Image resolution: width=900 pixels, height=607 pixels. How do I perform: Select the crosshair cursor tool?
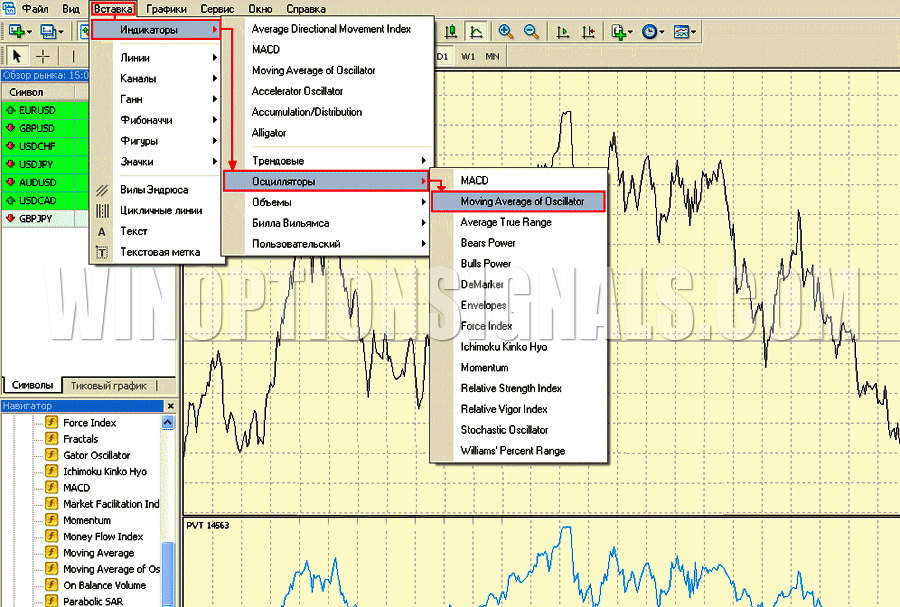[43, 55]
